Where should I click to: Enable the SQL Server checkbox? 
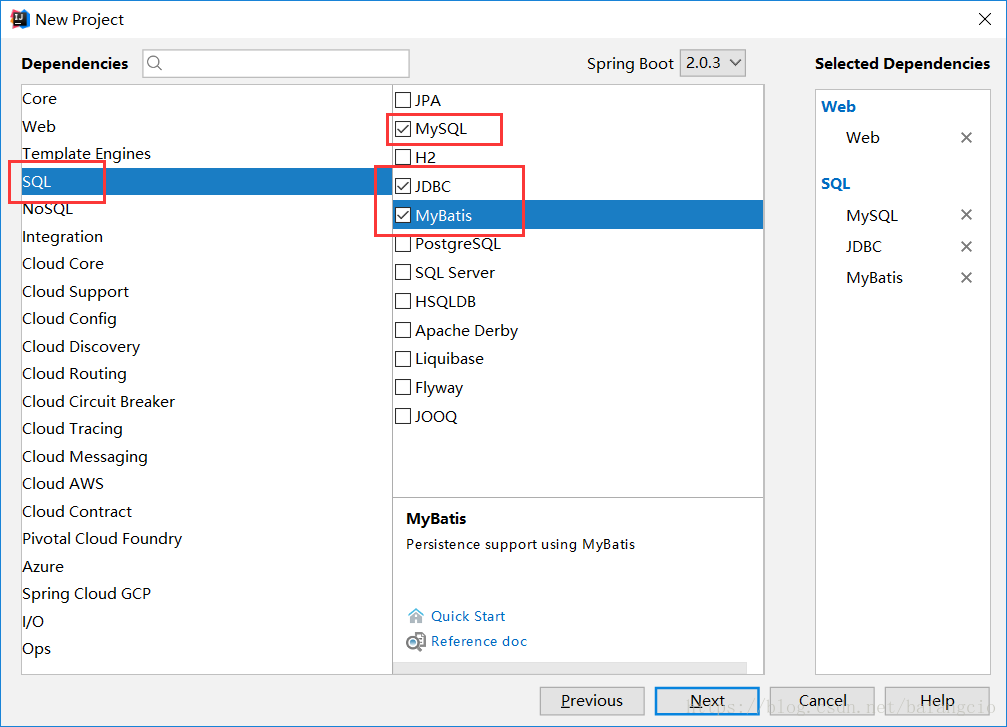pyautogui.click(x=403, y=272)
